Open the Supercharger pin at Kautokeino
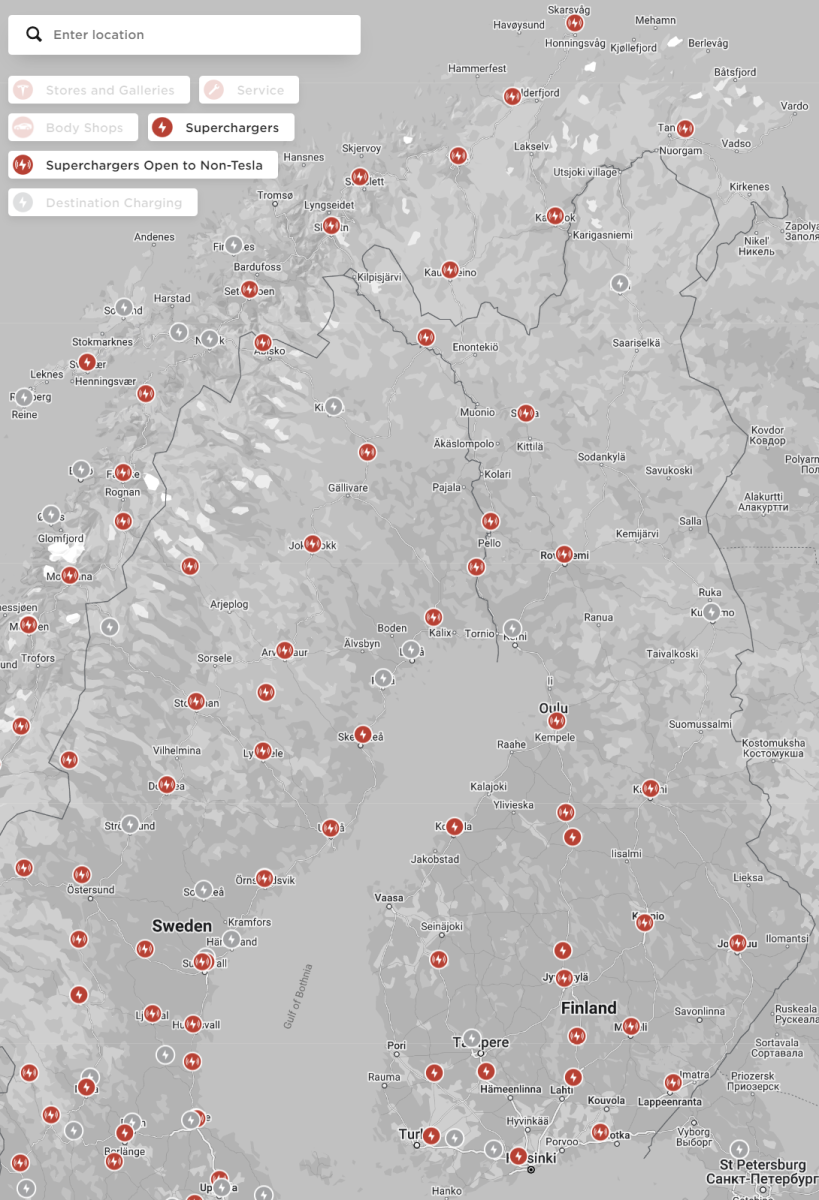The image size is (819, 1200). [x=450, y=269]
